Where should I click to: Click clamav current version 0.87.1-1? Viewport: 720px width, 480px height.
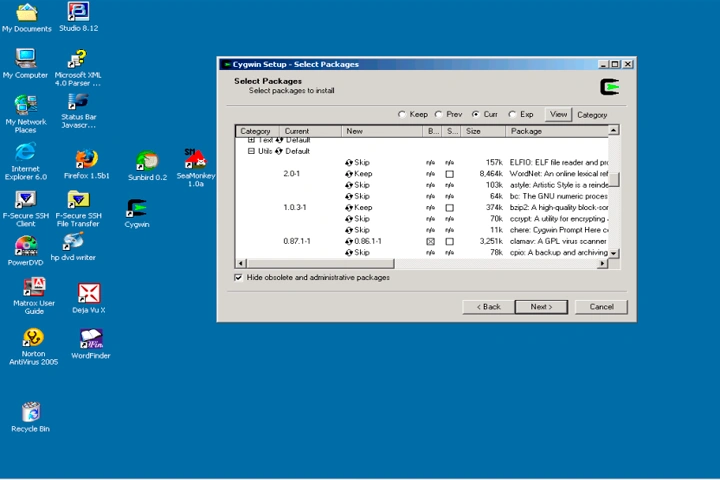[x=297, y=241]
